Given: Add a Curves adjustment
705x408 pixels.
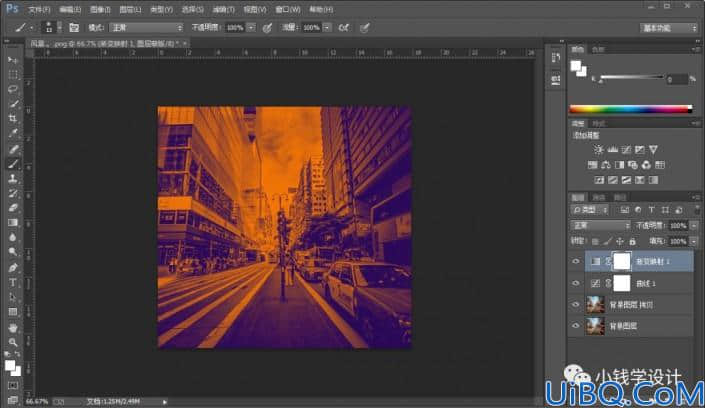Looking at the screenshot, I should coord(626,149).
